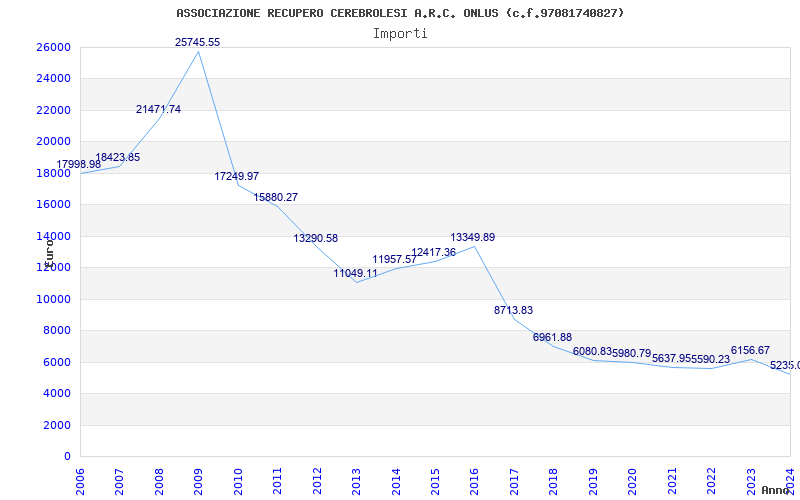
Task: Click x-axis year 2012
Action: [317, 481]
